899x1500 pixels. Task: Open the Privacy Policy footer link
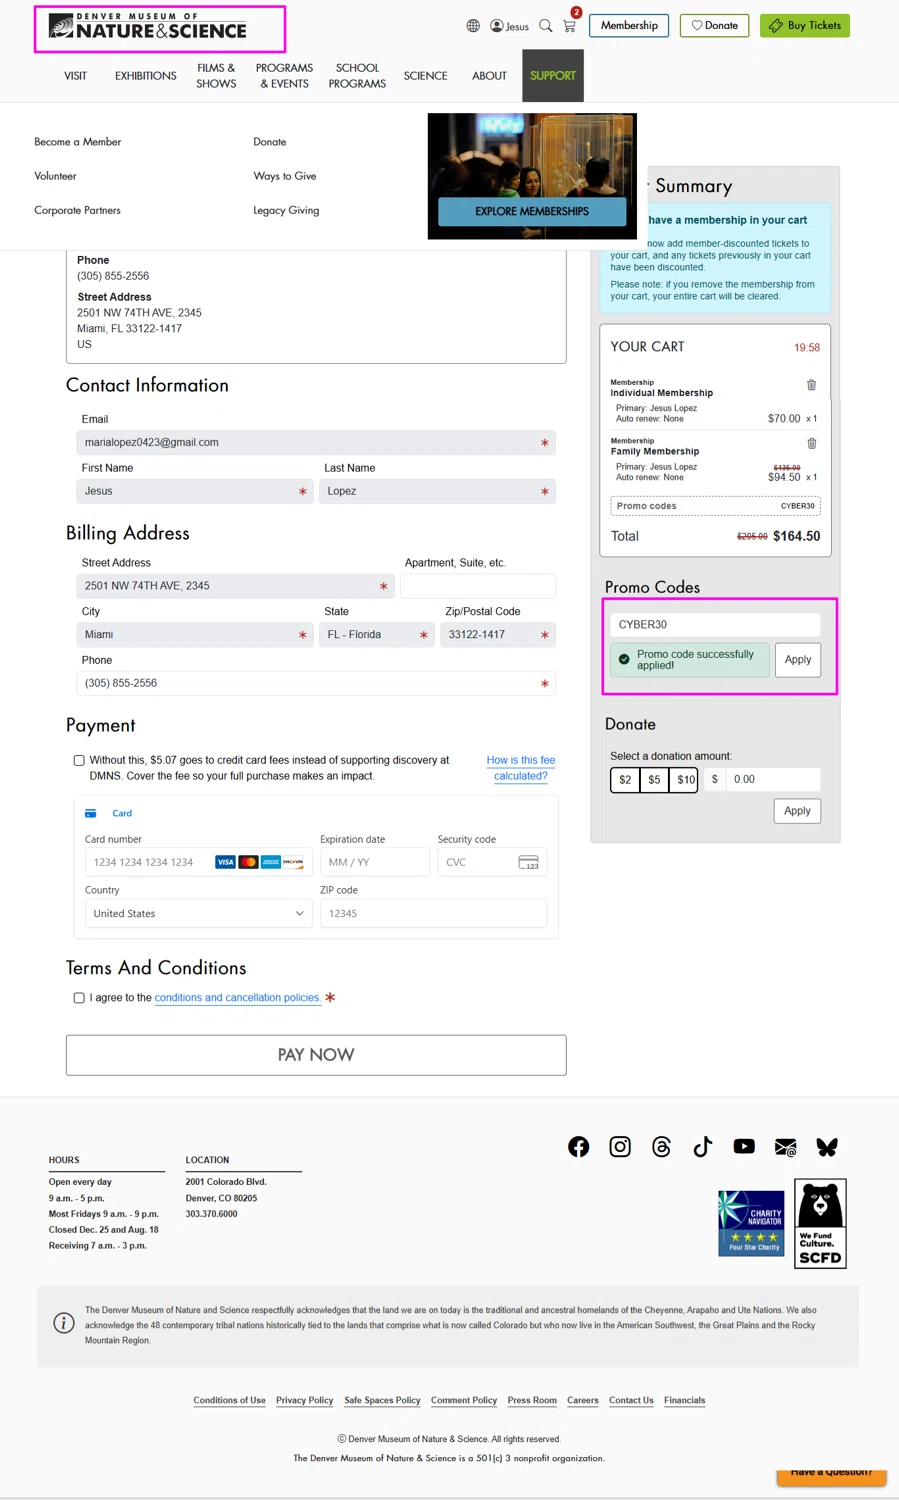point(305,1400)
